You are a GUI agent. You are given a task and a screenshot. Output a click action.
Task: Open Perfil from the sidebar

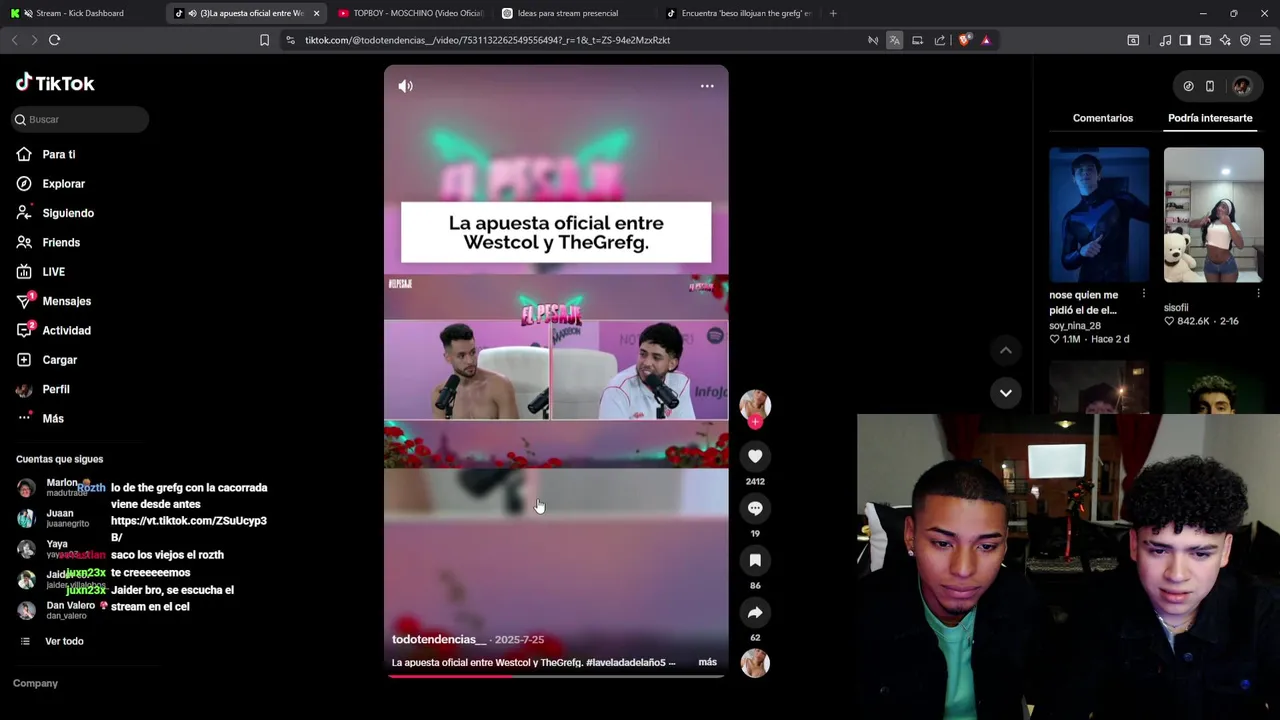(55, 389)
